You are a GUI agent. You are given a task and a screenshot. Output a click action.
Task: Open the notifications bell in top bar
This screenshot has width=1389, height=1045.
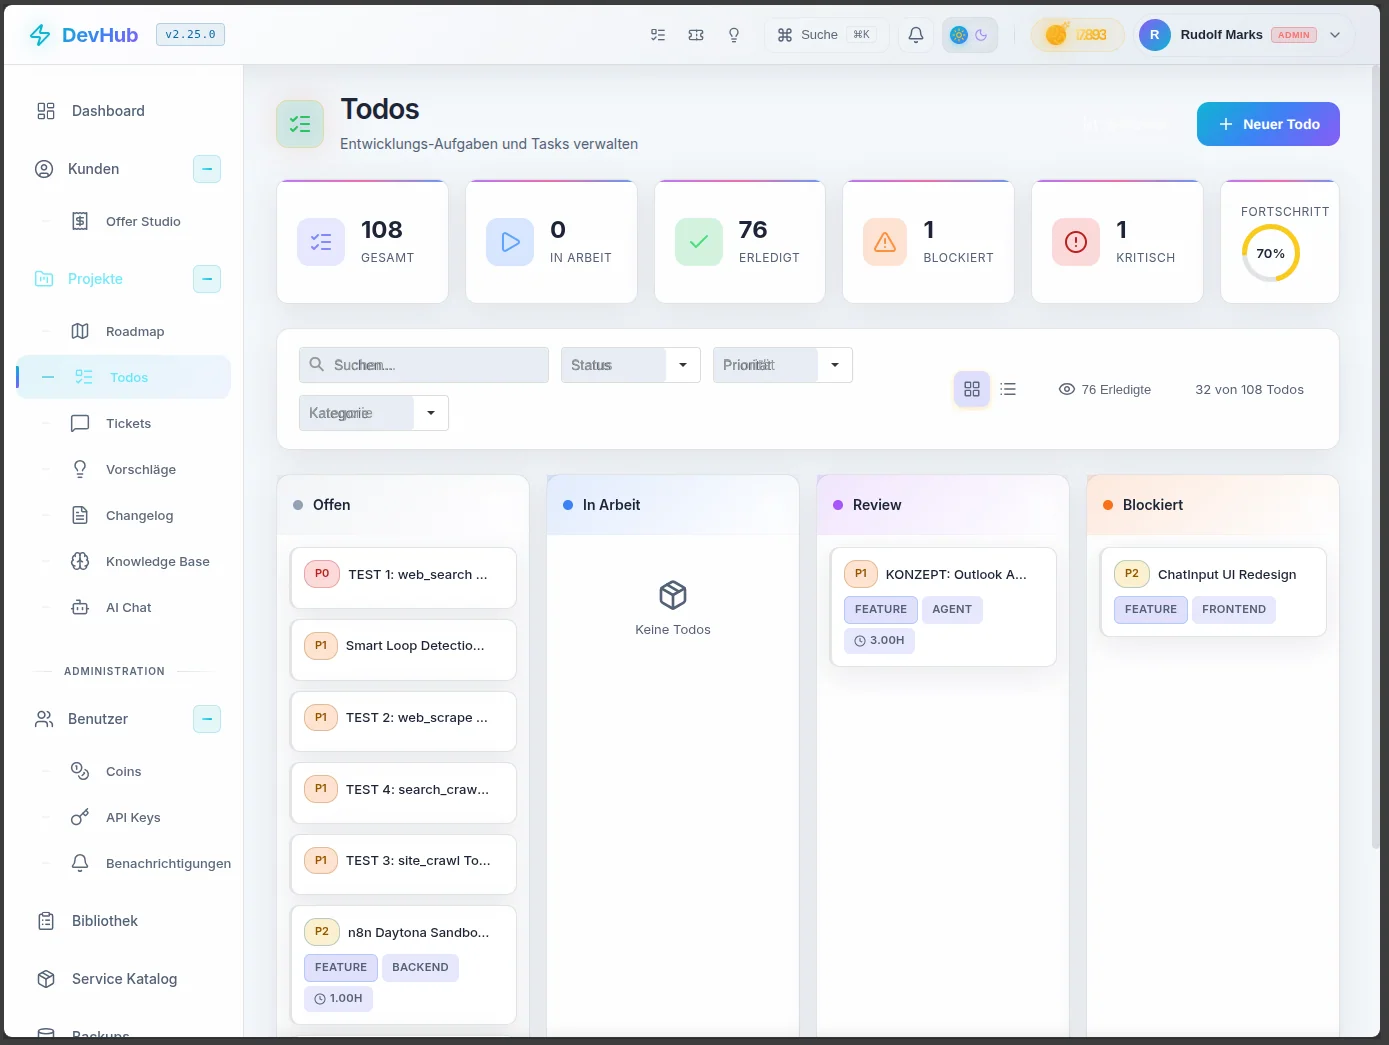[x=916, y=35]
